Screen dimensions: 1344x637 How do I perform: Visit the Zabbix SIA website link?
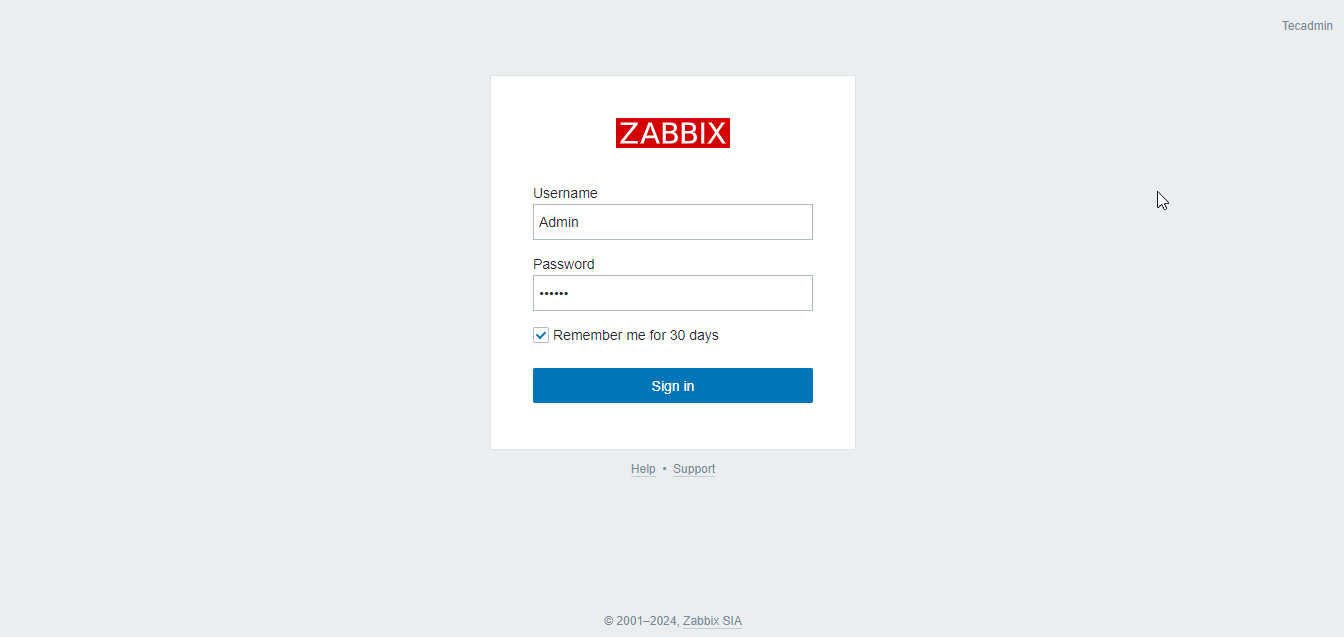[x=712, y=620]
